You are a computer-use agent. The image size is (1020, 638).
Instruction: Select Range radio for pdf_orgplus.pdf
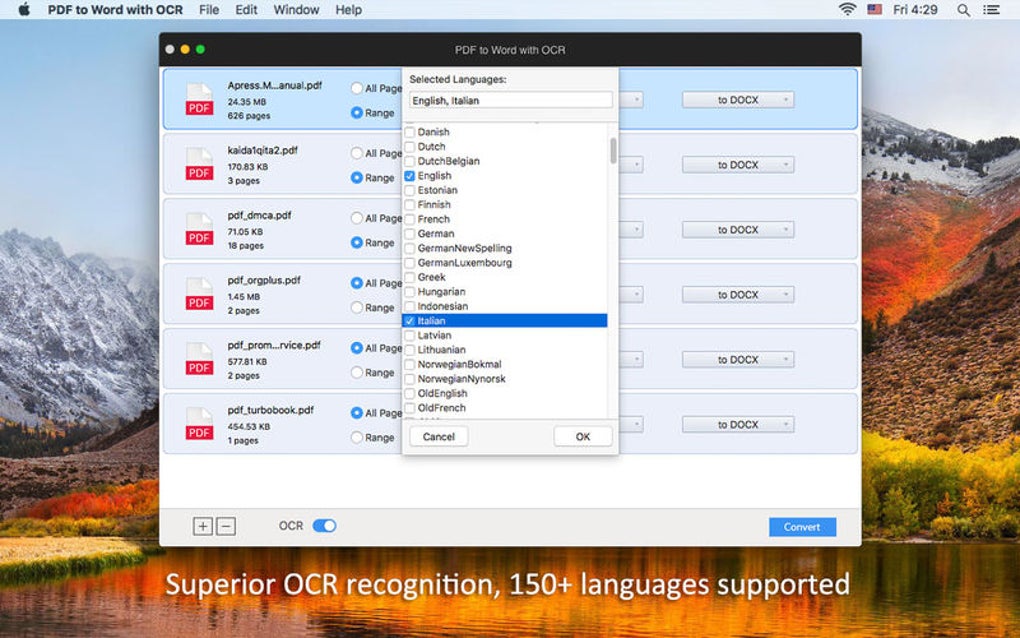click(356, 307)
